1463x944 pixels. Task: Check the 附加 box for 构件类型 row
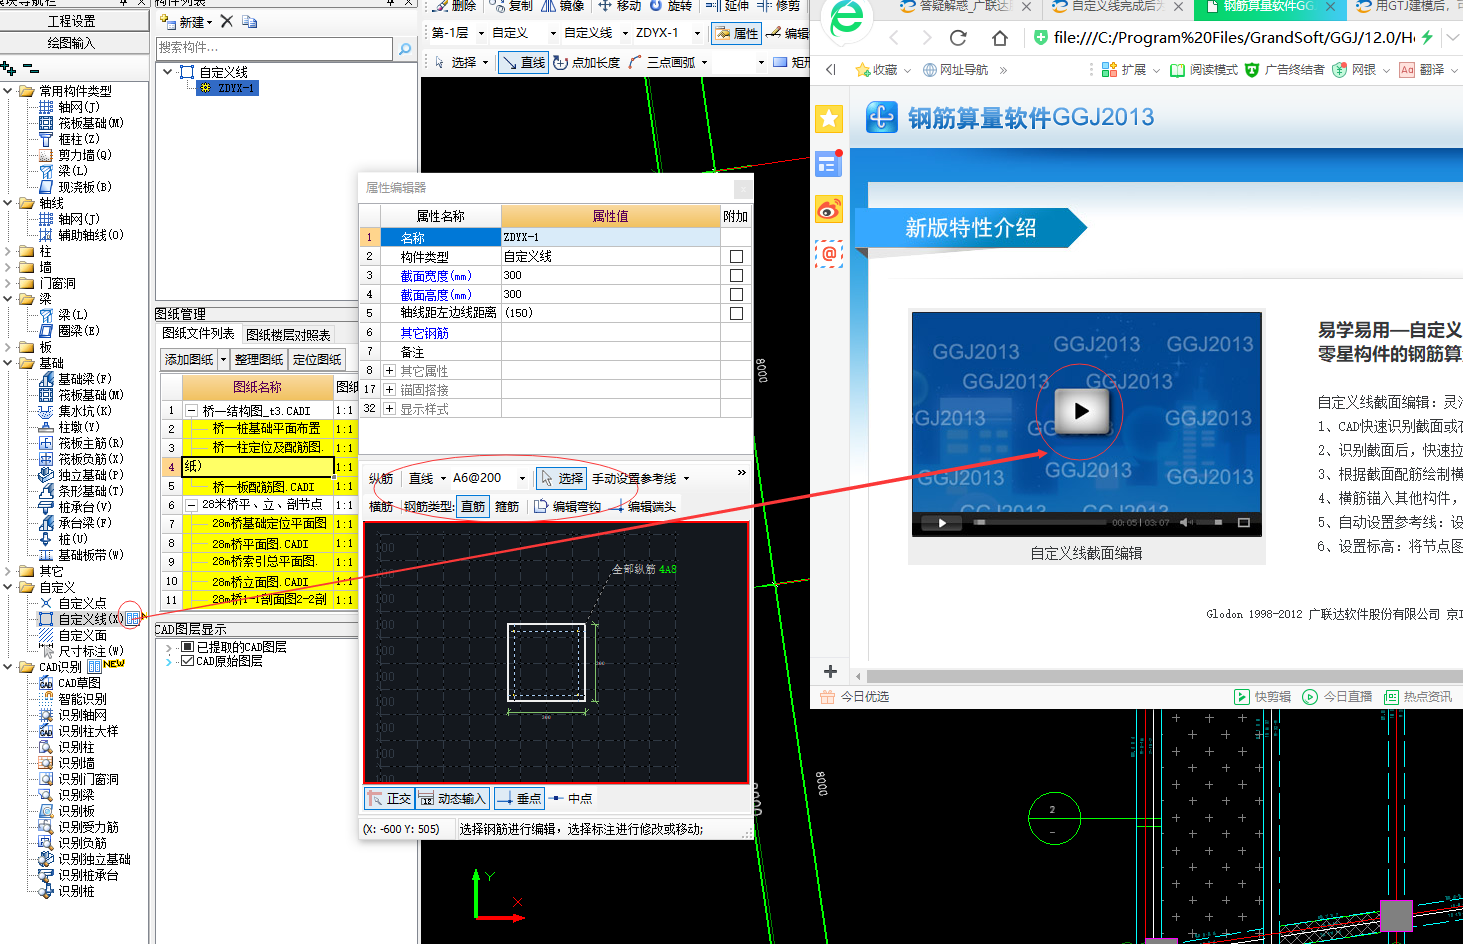(x=736, y=256)
